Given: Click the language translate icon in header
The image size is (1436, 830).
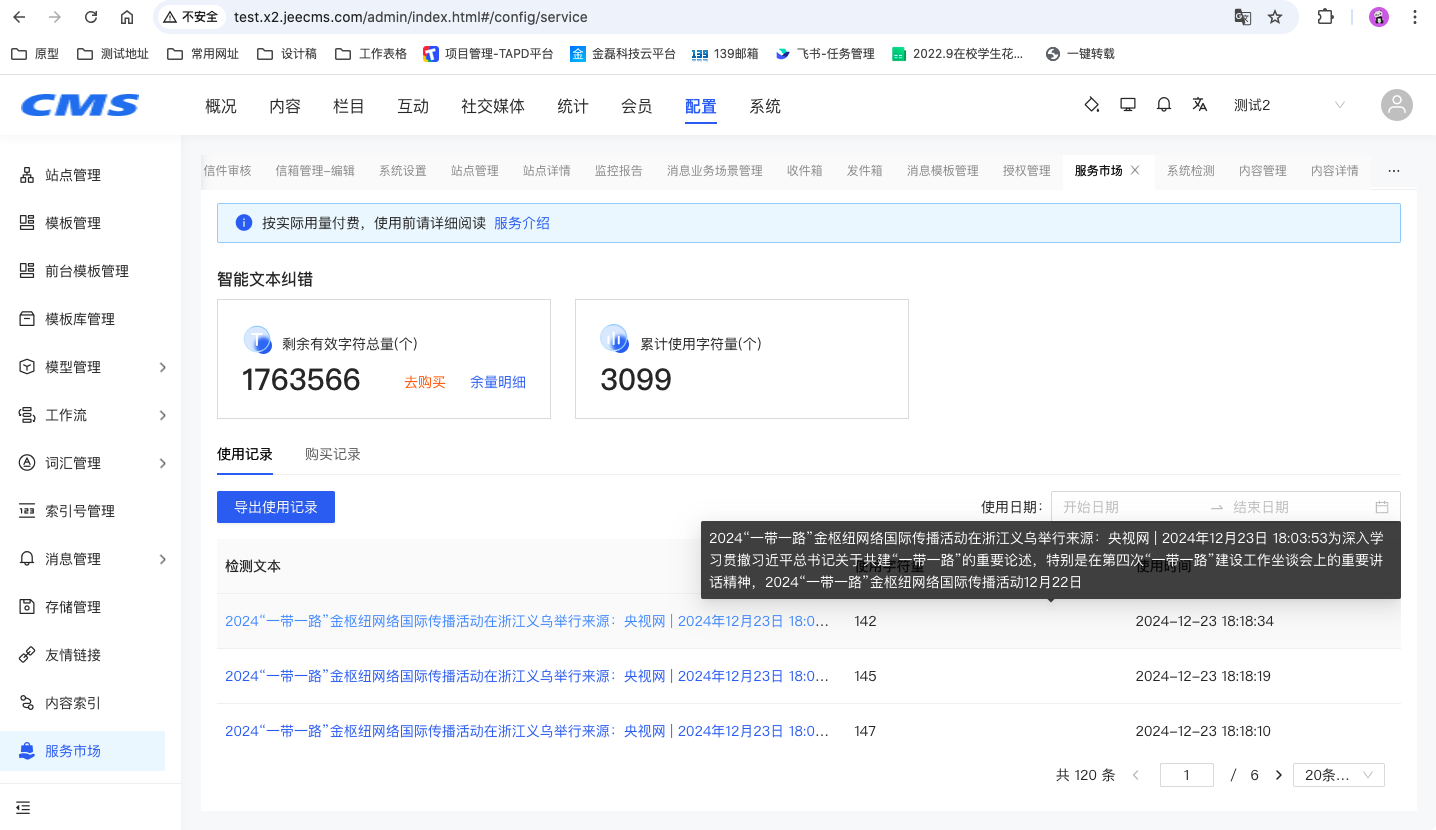Looking at the screenshot, I should point(1200,105).
